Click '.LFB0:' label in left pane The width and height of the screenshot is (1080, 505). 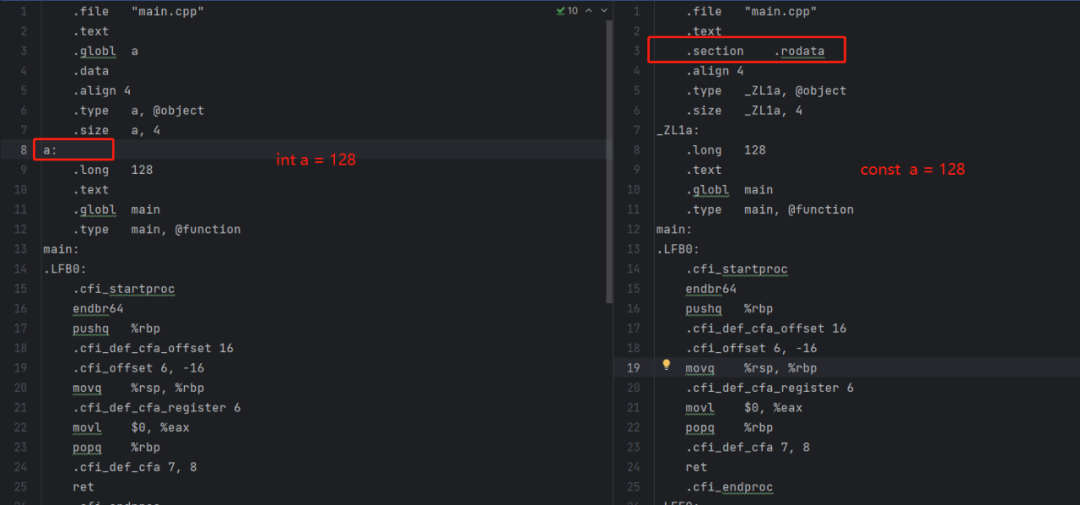click(x=65, y=269)
